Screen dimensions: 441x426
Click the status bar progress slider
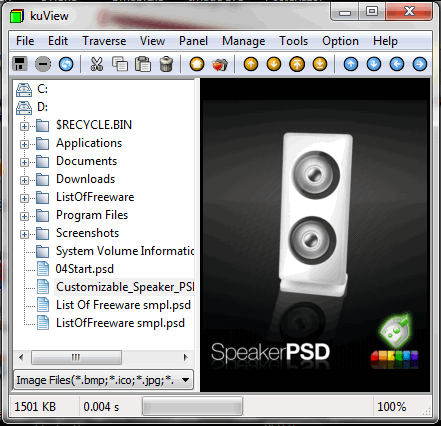click(x=192, y=406)
